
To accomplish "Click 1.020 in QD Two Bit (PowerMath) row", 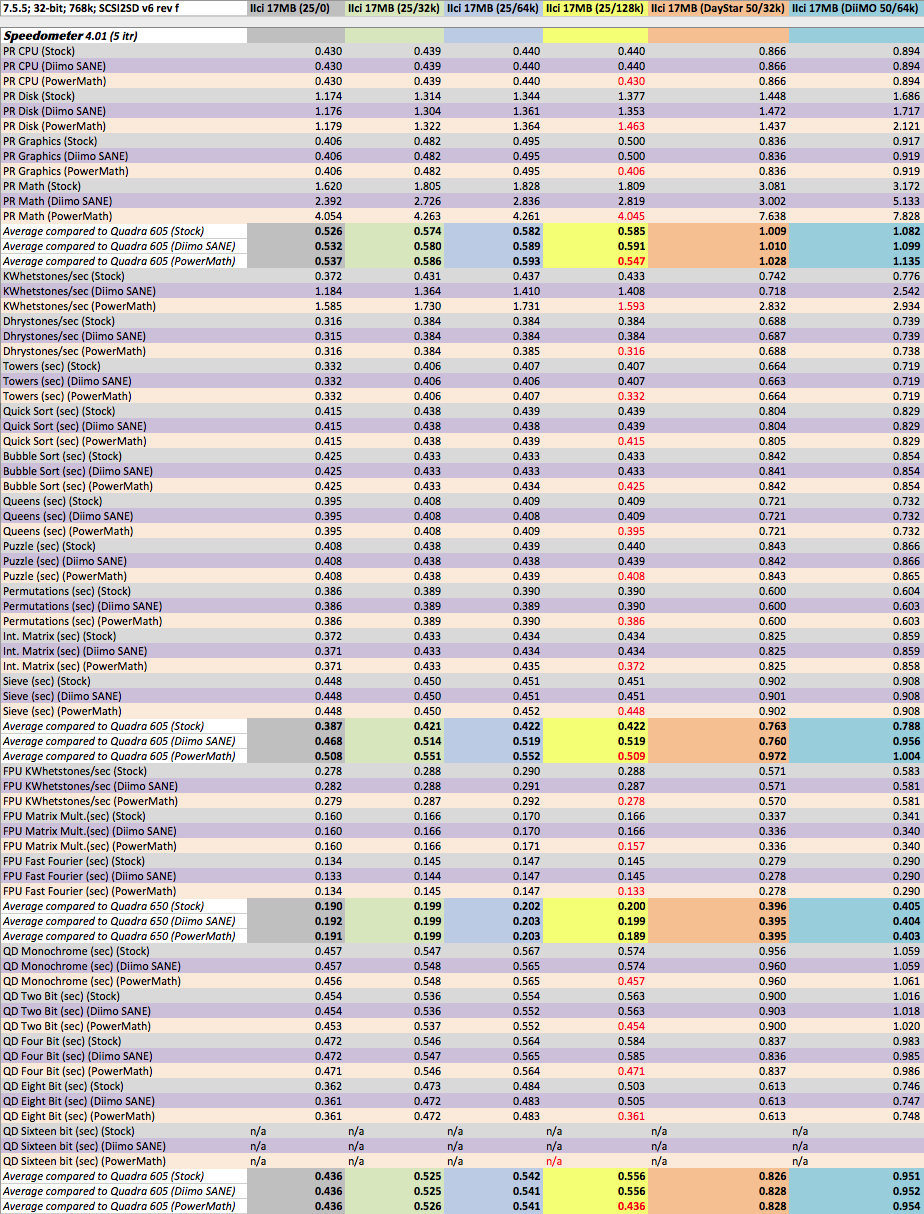I will [905, 1025].
